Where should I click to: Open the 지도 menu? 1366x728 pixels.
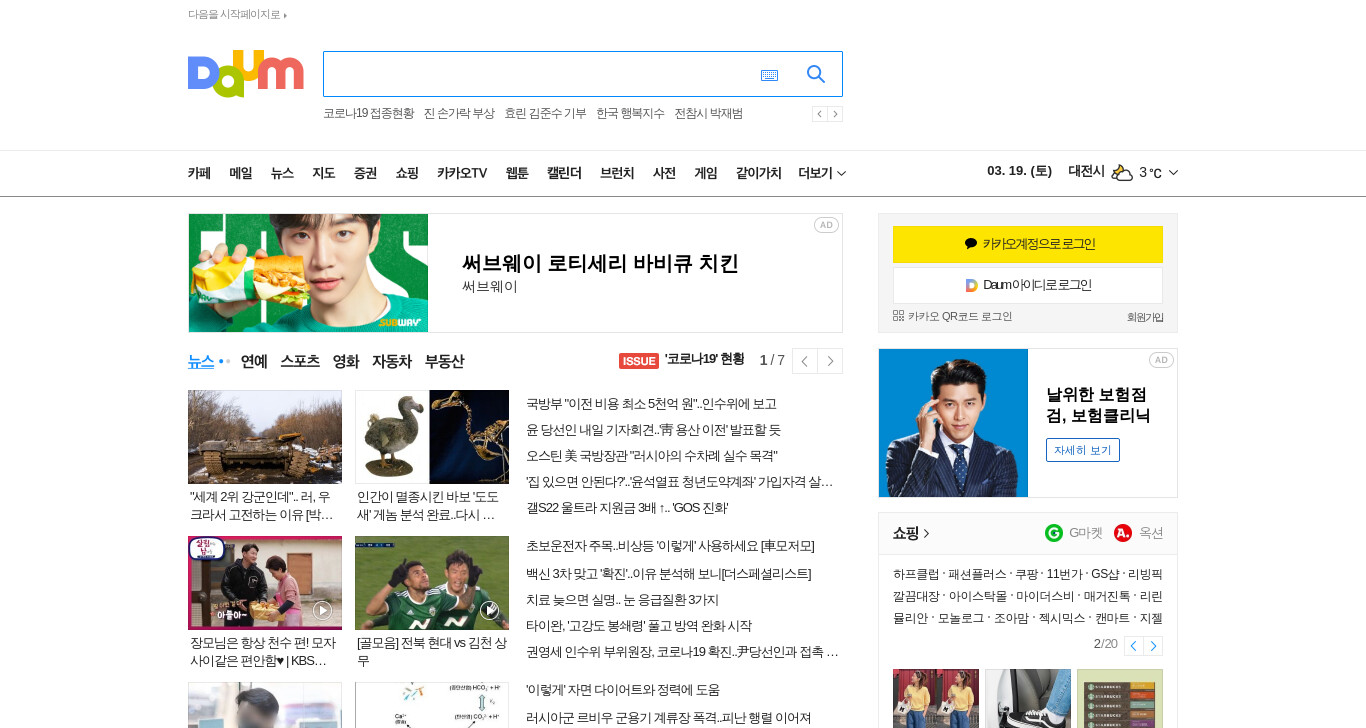click(324, 173)
